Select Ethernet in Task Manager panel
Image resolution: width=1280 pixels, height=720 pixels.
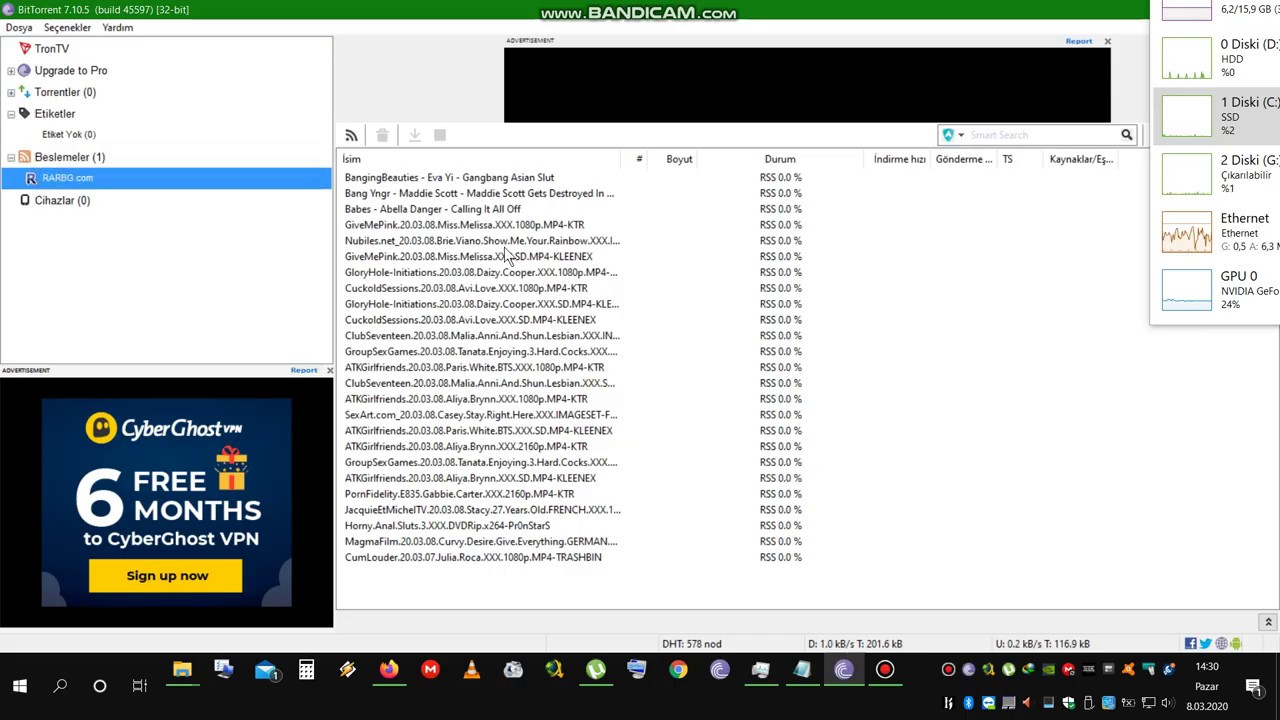[x=1216, y=232]
